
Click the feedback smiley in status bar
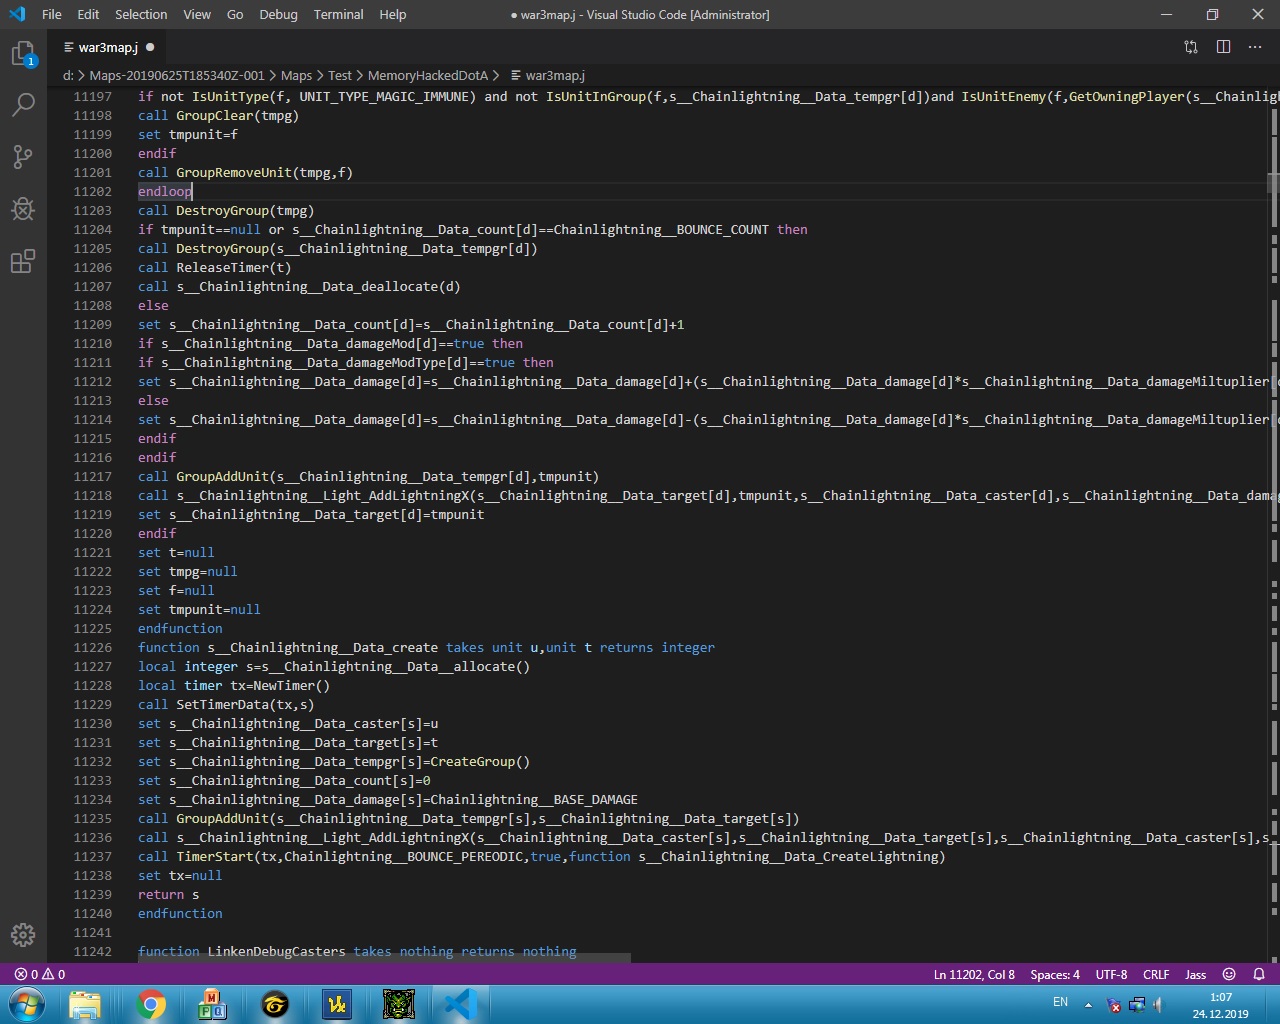click(1229, 974)
